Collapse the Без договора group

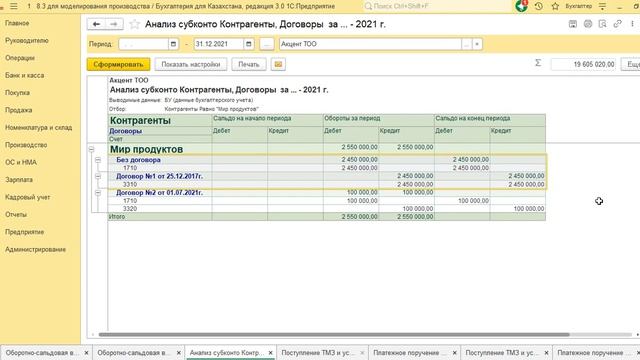tap(98, 160)
